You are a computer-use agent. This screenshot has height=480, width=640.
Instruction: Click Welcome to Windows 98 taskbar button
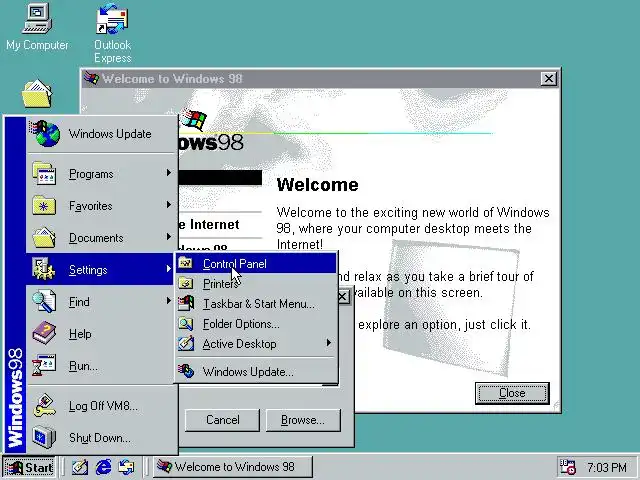233,467
